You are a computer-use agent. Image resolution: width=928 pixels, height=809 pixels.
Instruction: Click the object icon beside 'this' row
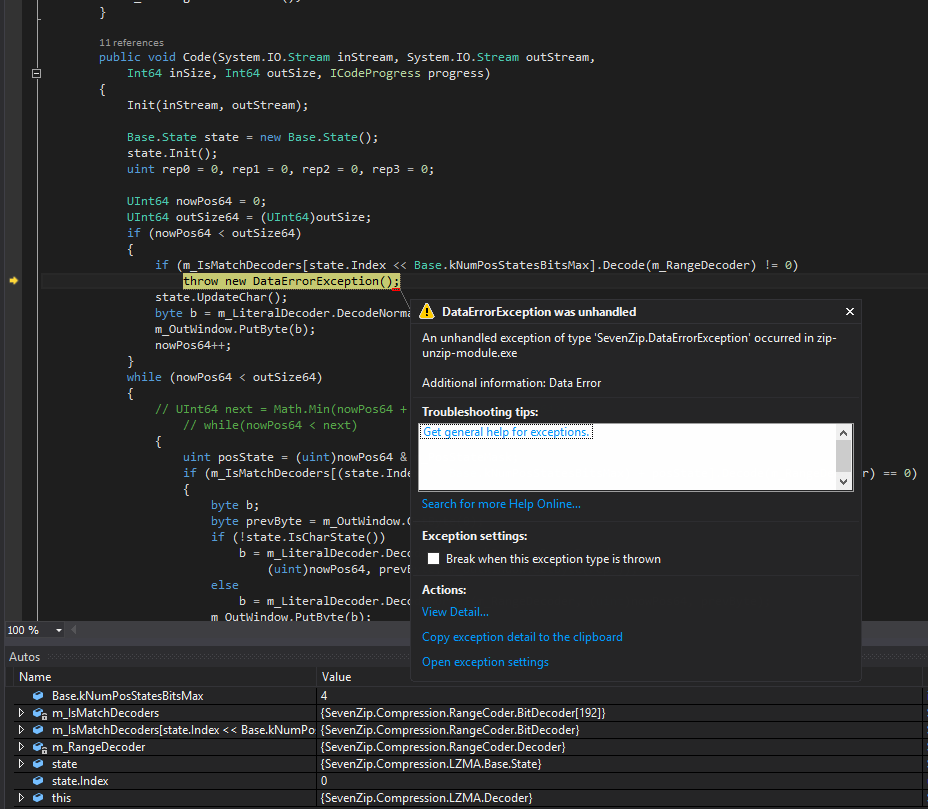pos(39,798)
